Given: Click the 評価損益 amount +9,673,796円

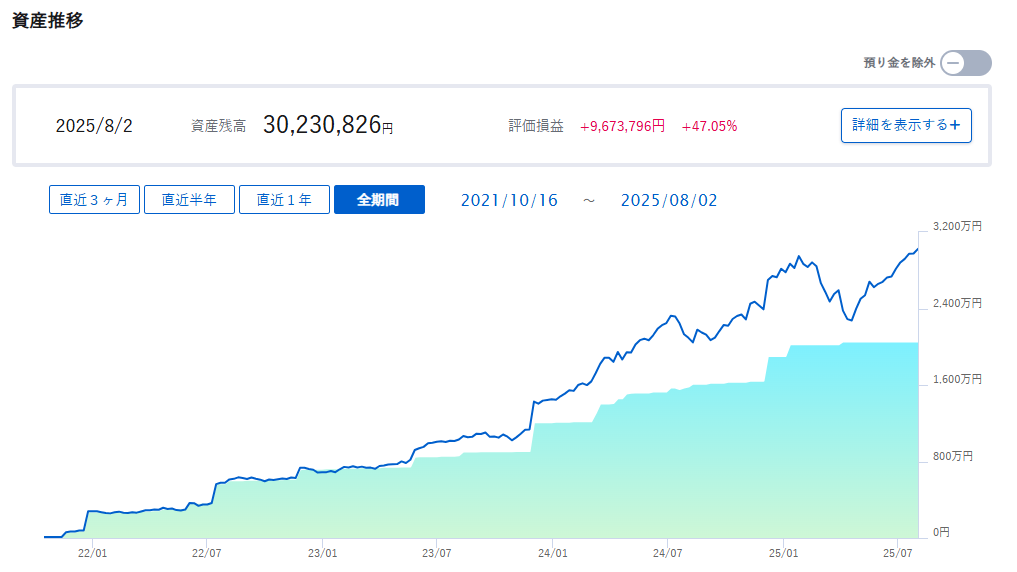Looking at the screenshot, I should coord(622,126).
